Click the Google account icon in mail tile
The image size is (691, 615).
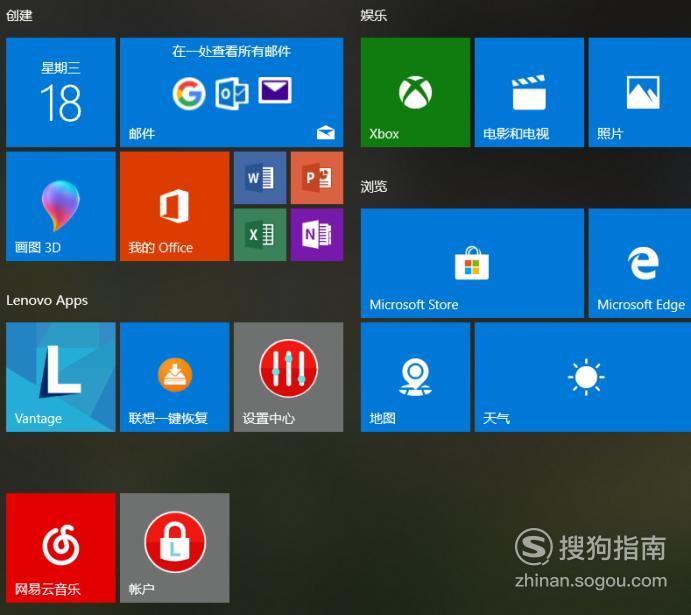[189, 93]
